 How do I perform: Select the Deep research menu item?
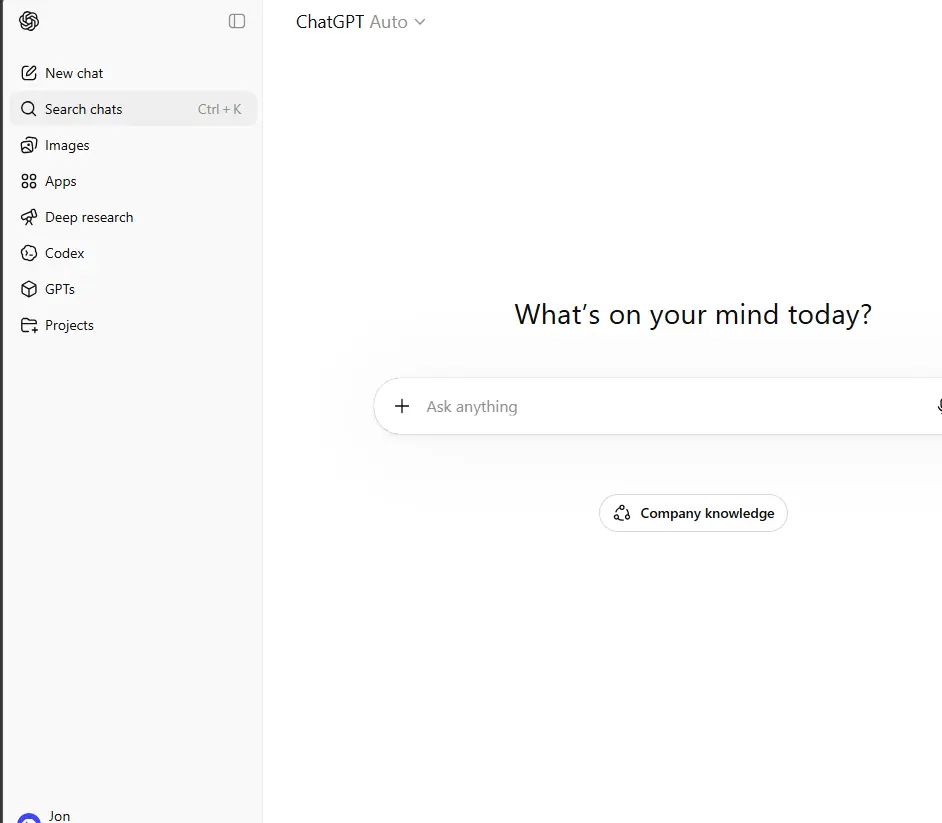133,217
